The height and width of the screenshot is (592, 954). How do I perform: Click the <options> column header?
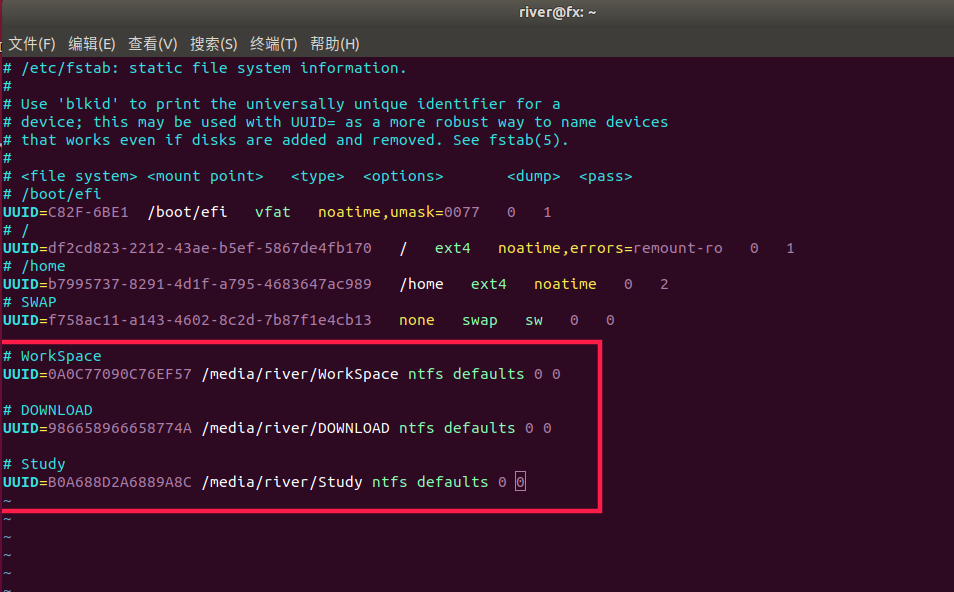[x=403, y=176]
